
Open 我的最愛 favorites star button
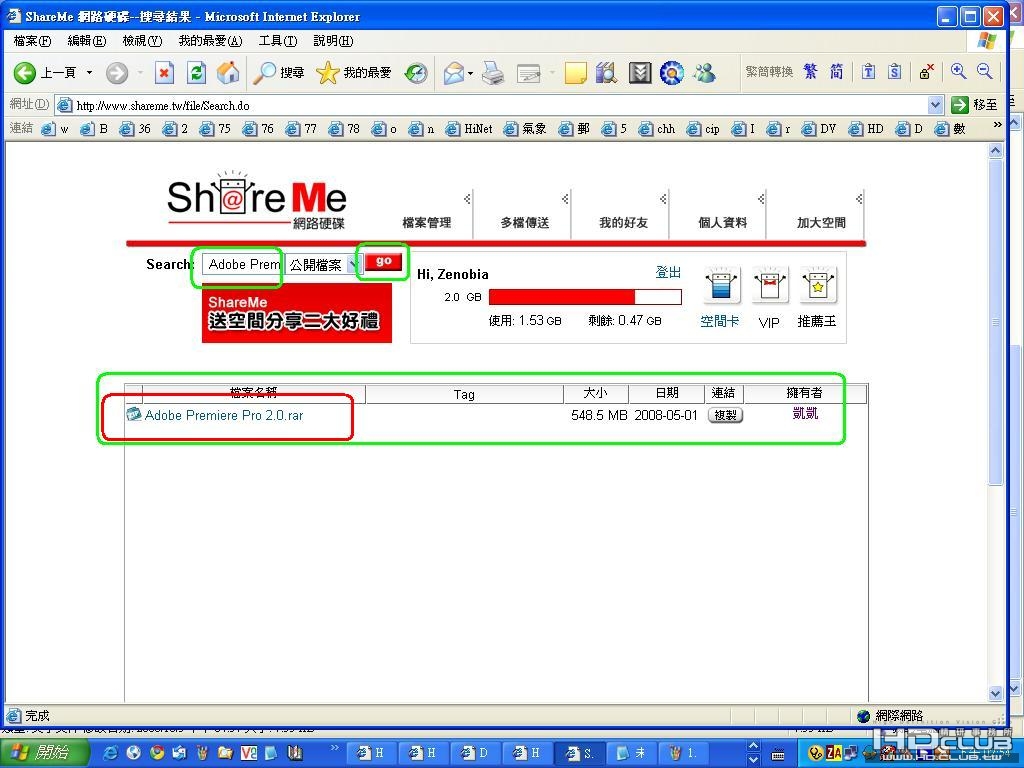click(x=353, y=72)
